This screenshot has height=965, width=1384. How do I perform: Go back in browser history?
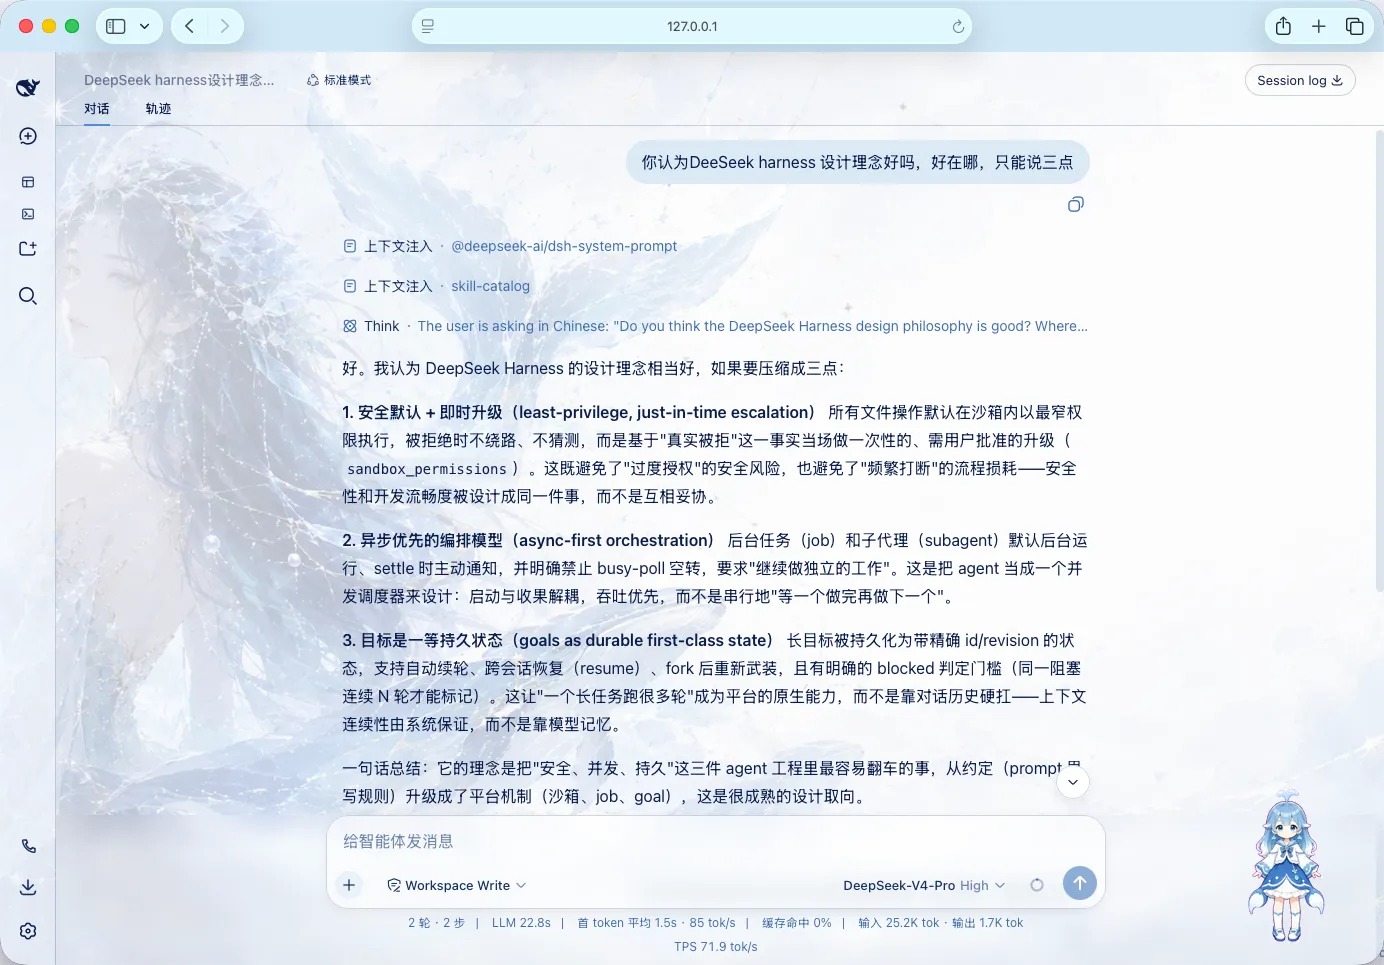point(189,26)
